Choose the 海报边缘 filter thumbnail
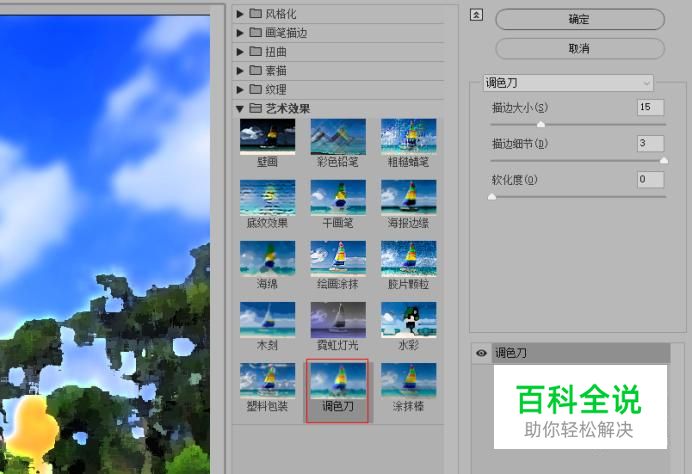This screenshot has height=474, width=692. click(409, 198)
